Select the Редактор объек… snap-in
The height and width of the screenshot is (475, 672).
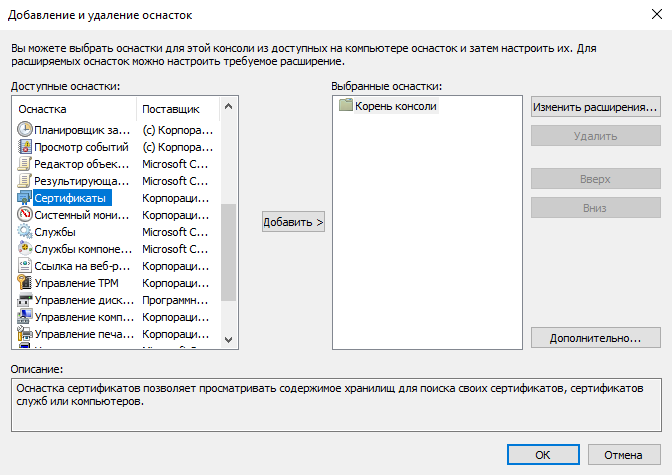click(x=116, y=164)
